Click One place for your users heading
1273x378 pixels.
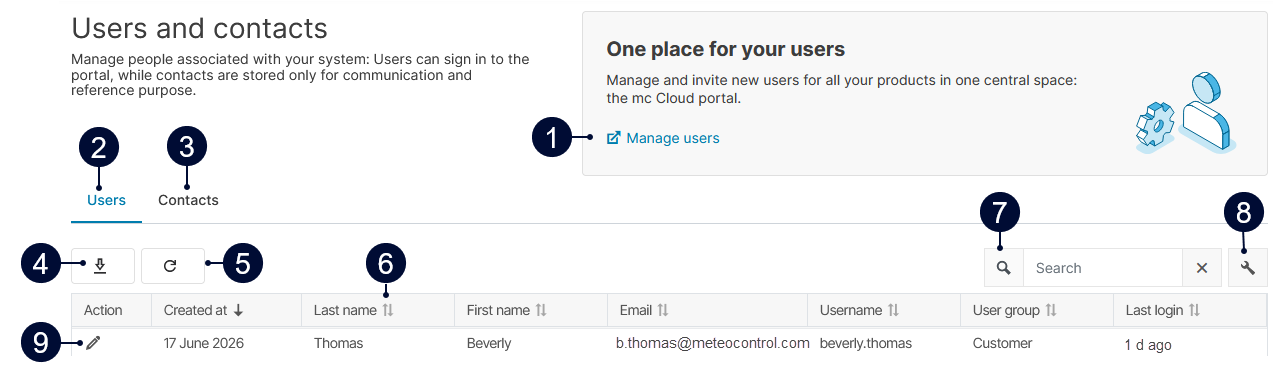[726, 49]
